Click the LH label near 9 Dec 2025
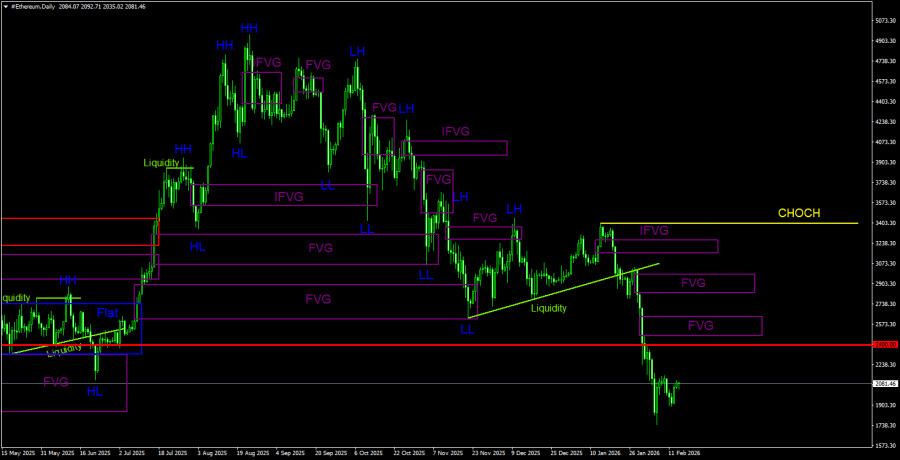Image resolution: width=900 pixels, height=460 pixels. [x=514, y=209]
